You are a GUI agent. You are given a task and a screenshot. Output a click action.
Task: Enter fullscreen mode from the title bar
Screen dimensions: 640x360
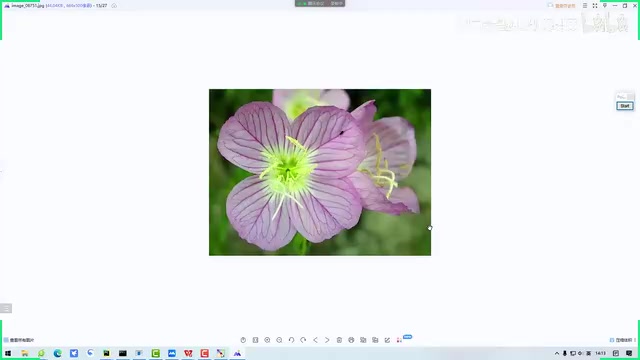coord(595,6)
